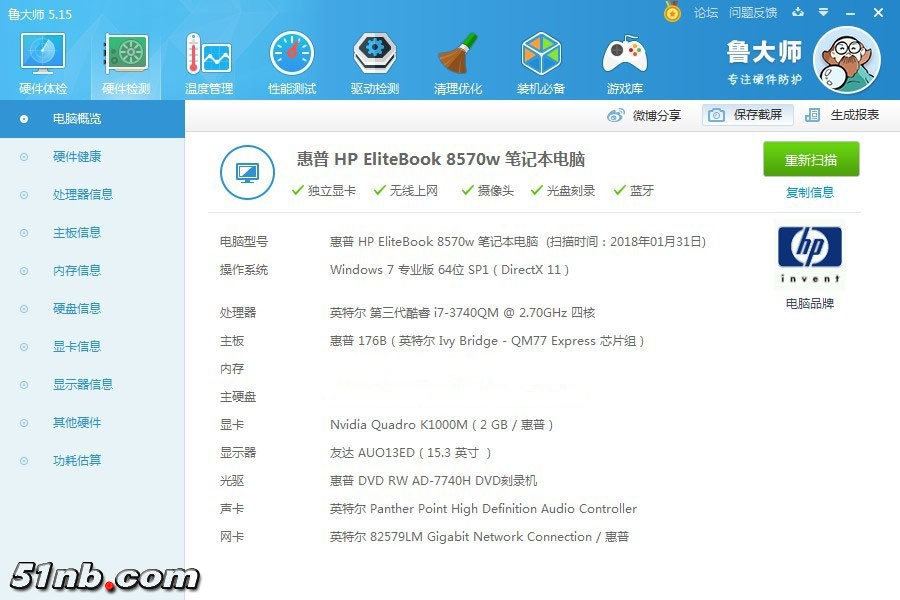
Task: Click the 鲁大师 5.15 window title
Action: click(x=40, y=14)
